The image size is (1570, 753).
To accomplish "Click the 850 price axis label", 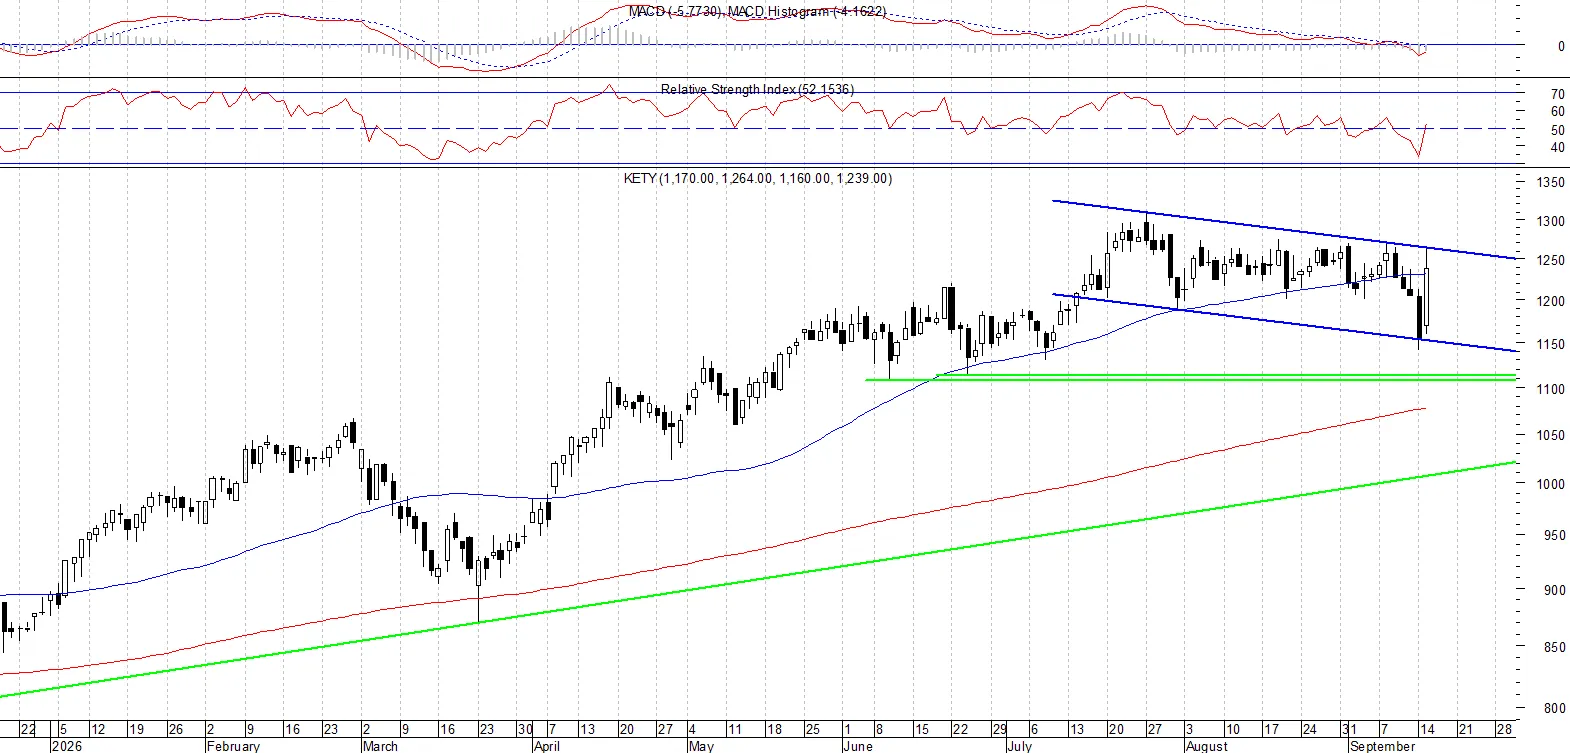I will pyautogui.click(x=1554, y=648).
